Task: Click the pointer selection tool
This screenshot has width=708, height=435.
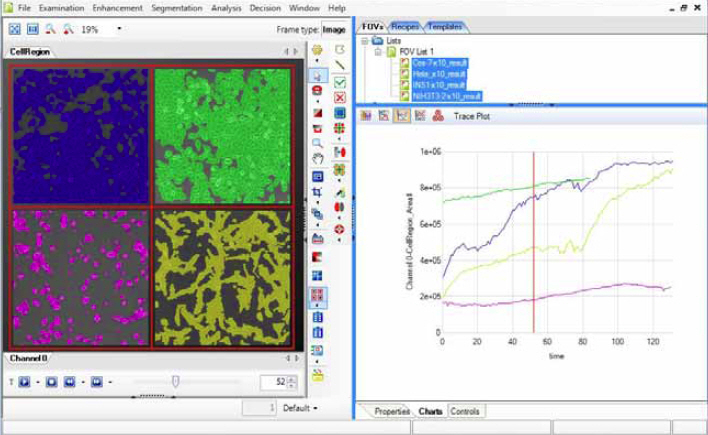Action: pos(318,76)
